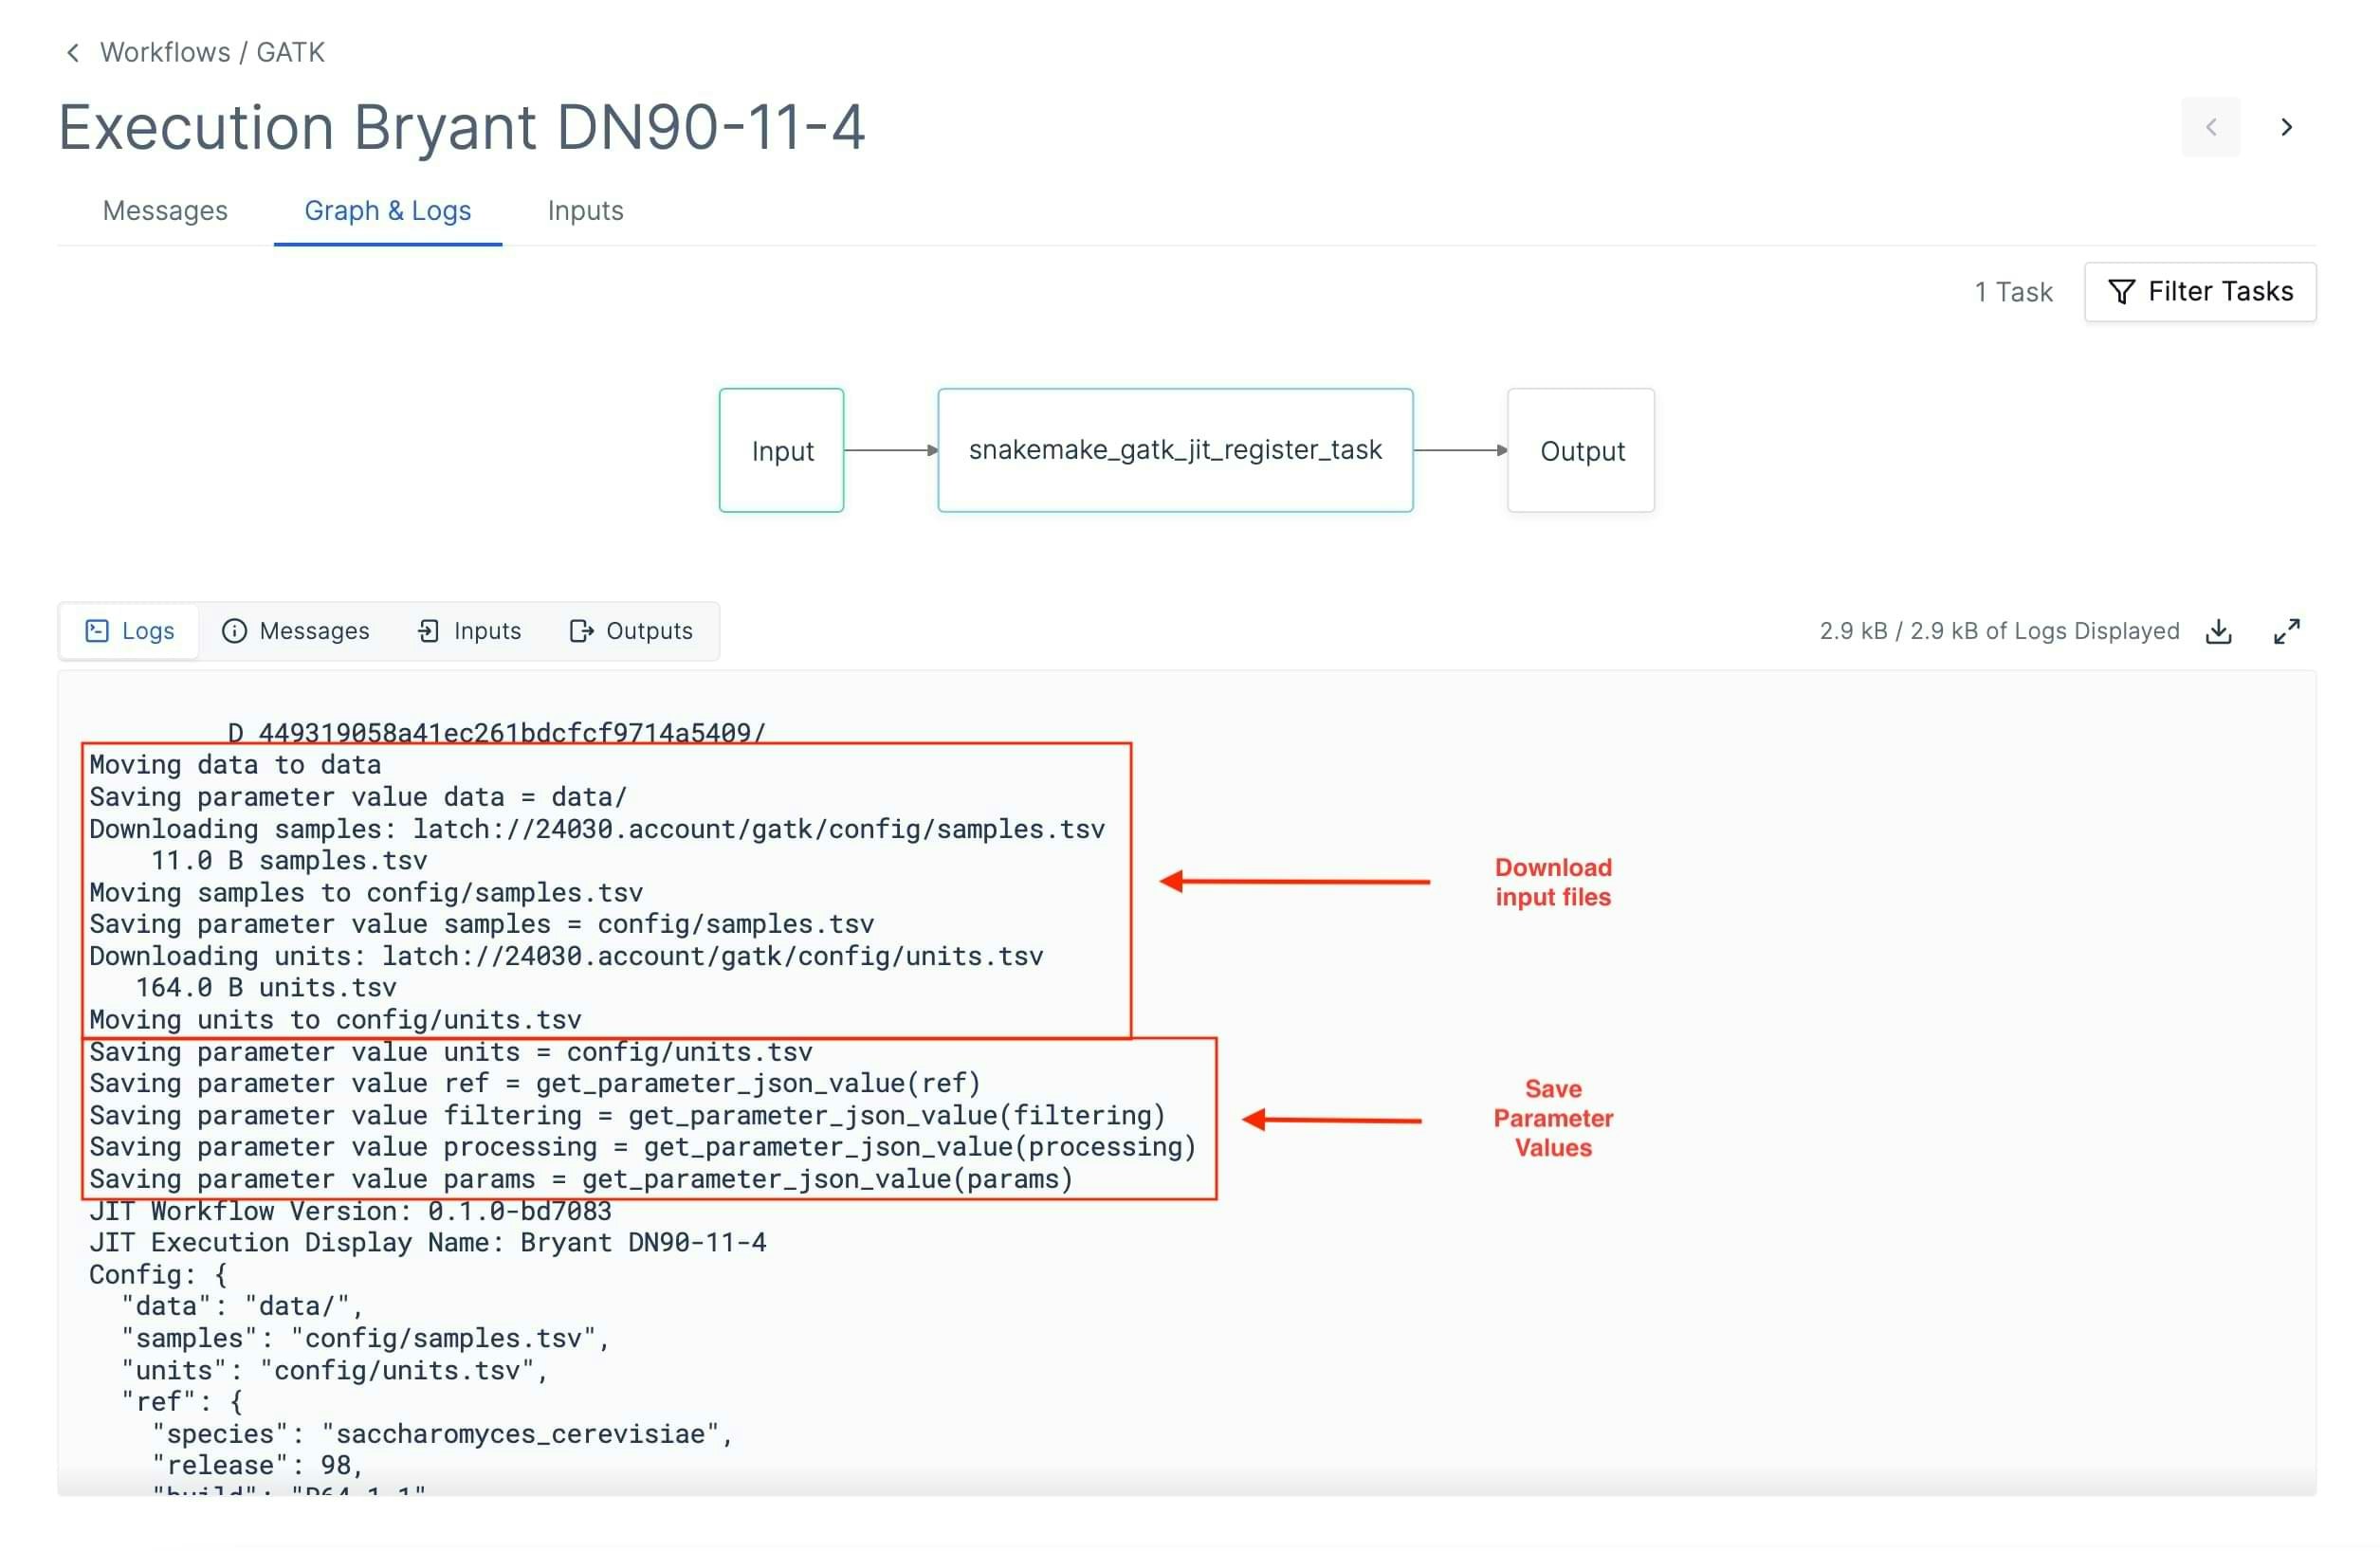The width and height of the screenshot is (2380, 1551).
Task: Click log line '11.0 B samples.tsv'
Action: tap(289, 860)
